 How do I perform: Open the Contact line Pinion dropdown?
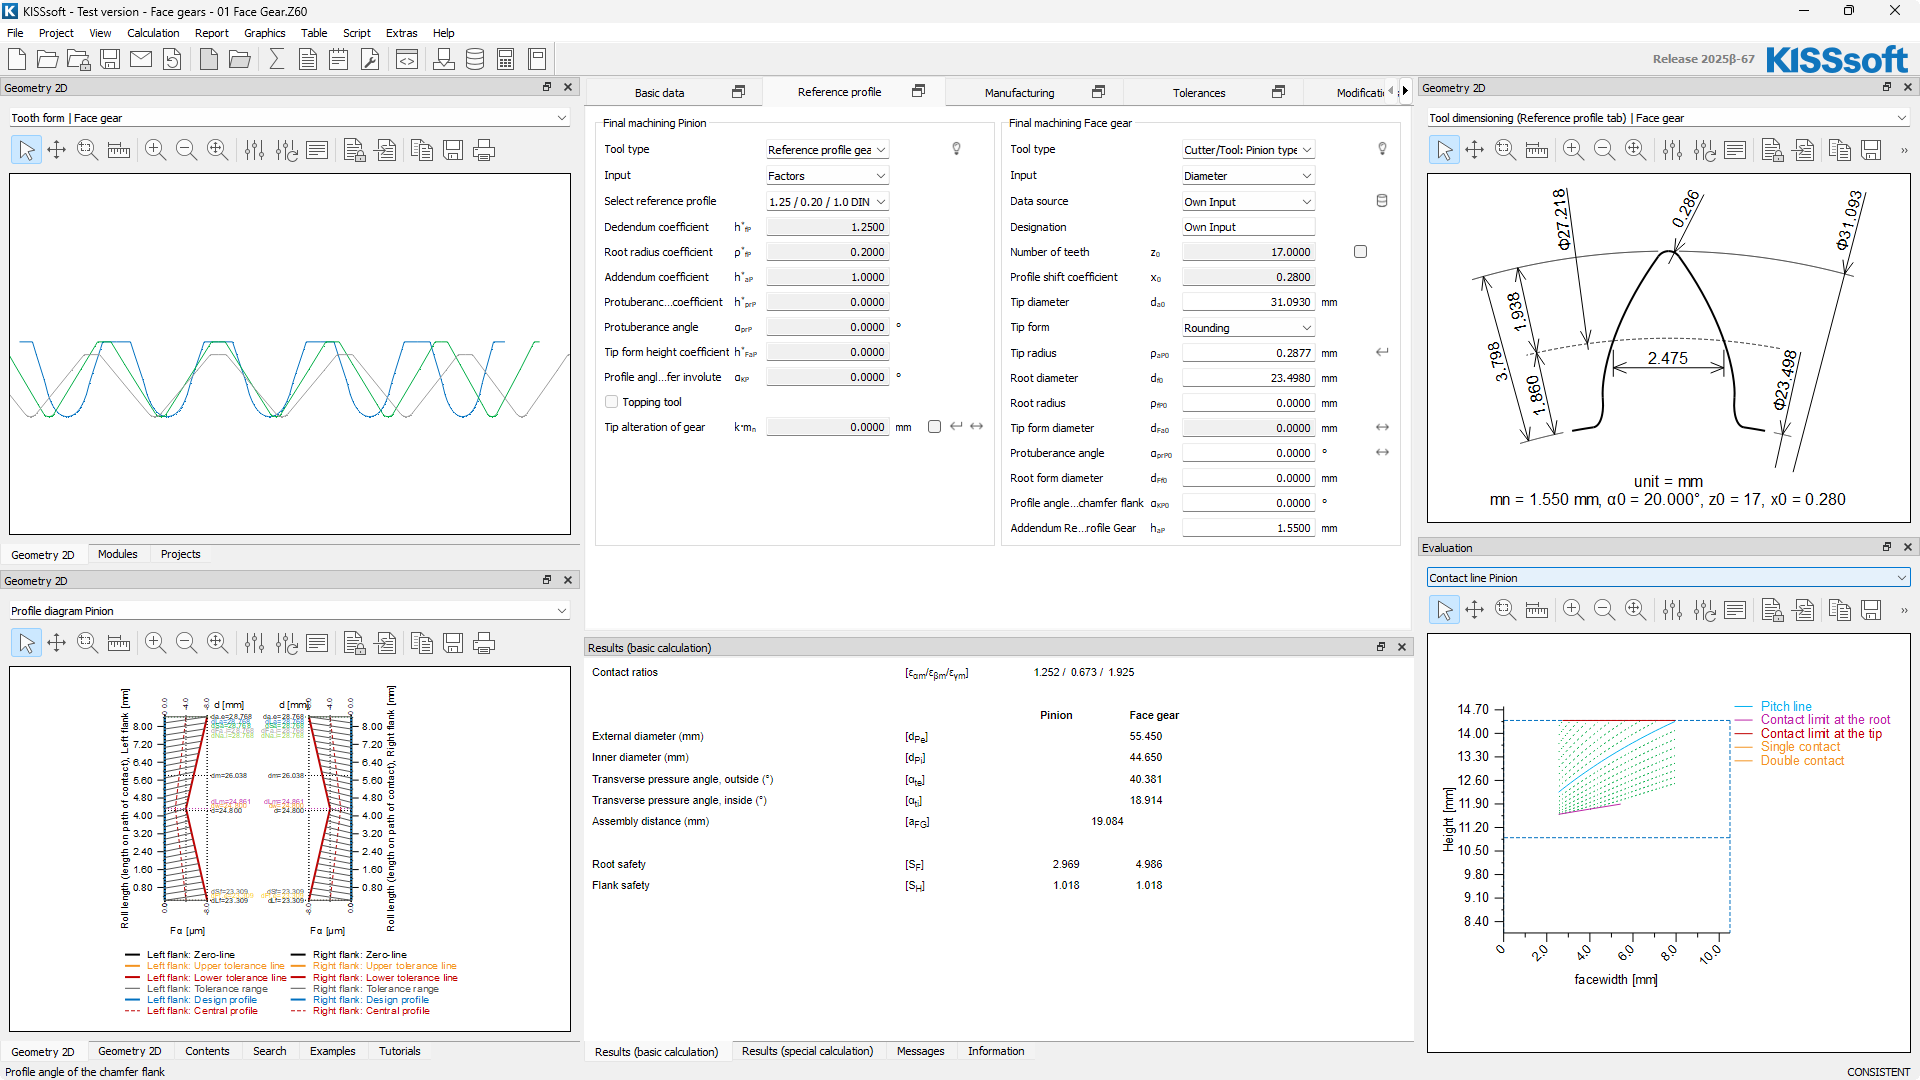pos(1667,578)
